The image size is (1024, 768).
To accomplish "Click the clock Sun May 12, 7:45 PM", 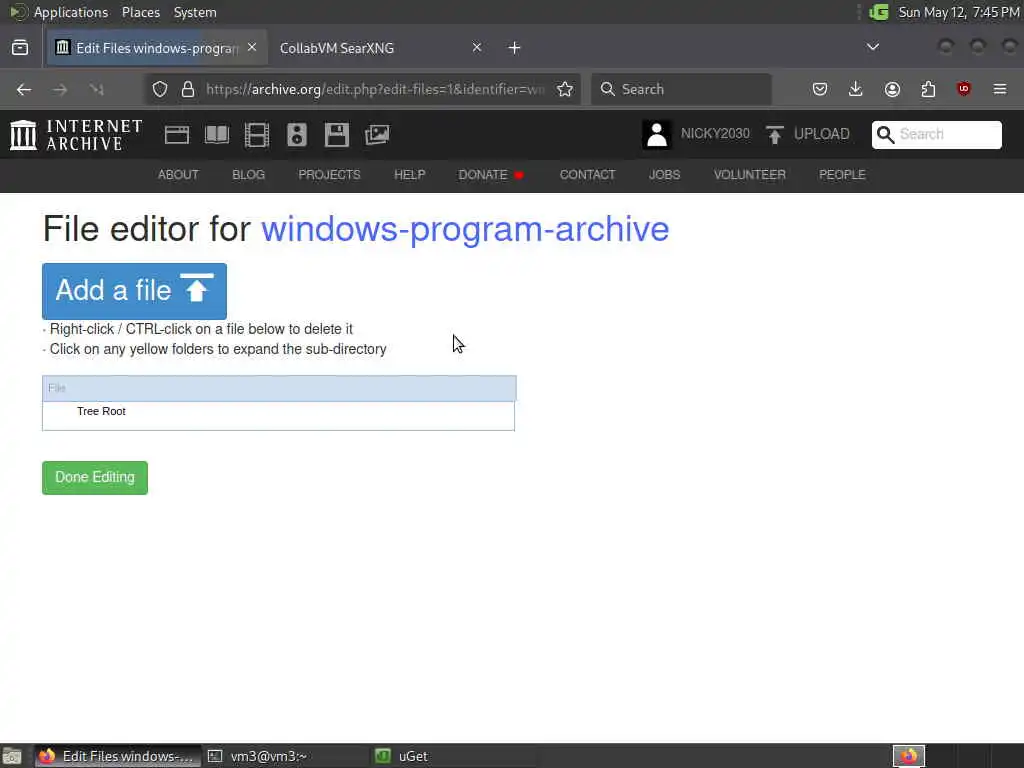I will [959, 12].
